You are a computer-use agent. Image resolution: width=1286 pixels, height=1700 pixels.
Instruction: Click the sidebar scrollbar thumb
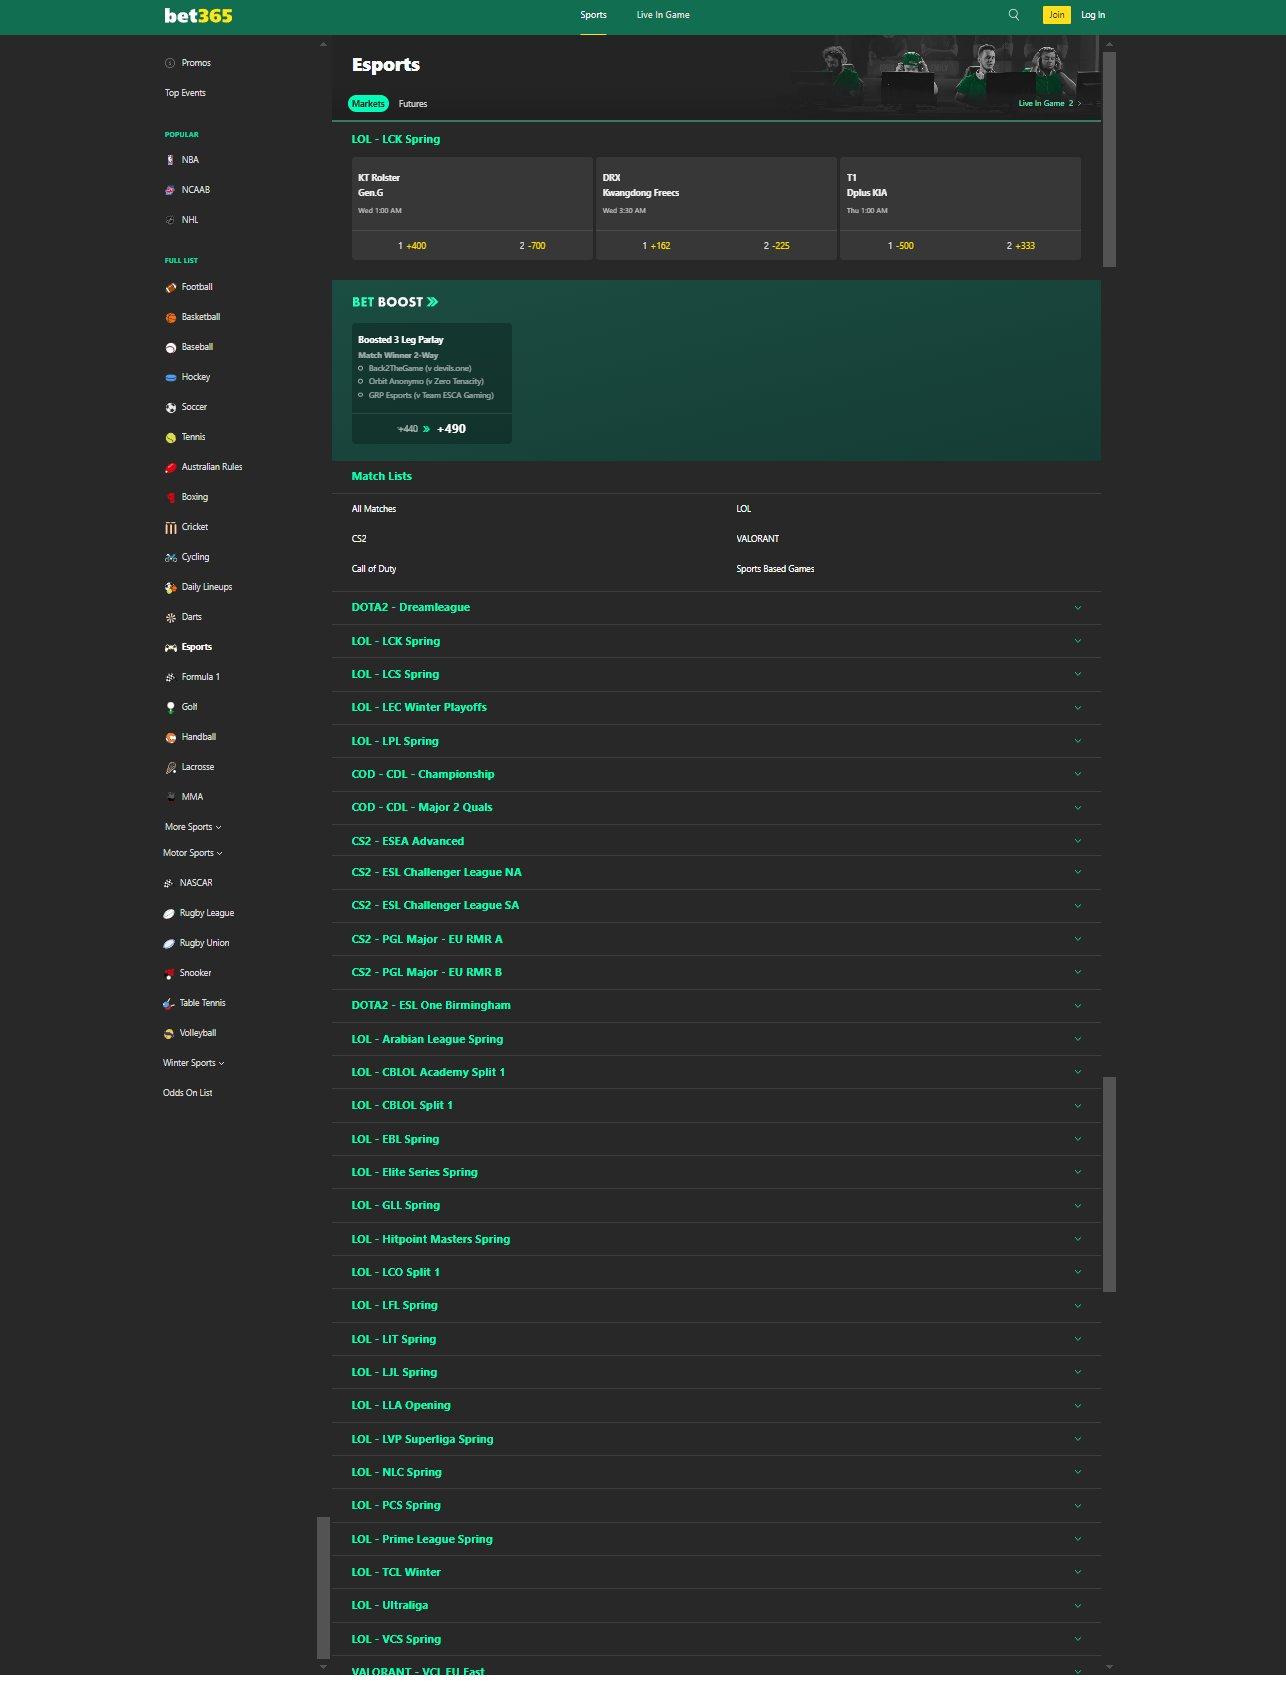coord(323,1588)
